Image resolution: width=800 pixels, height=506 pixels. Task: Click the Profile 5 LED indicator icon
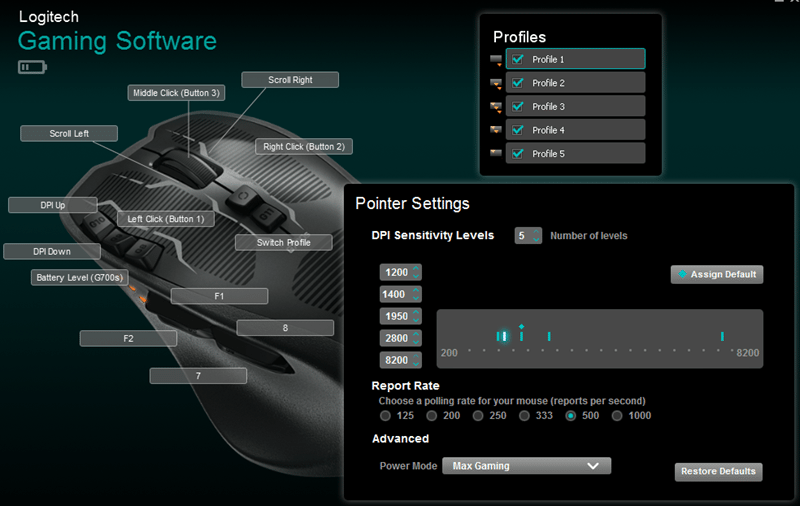[x=496, y=153]
